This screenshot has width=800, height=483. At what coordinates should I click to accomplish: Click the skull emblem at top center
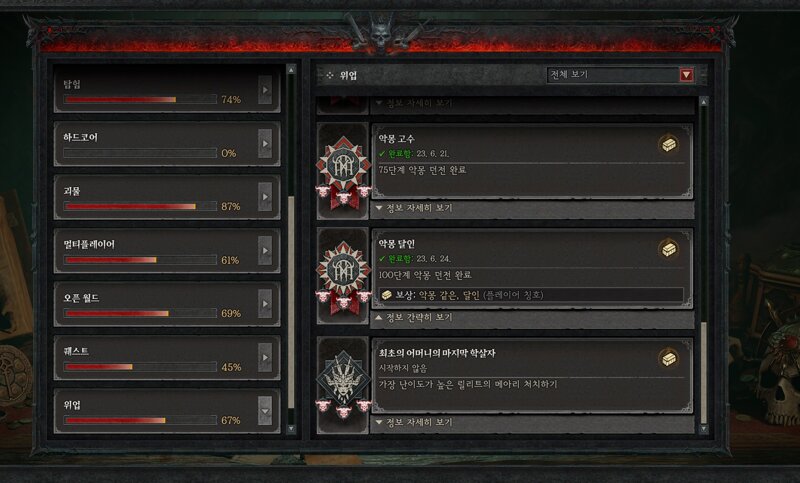tap(381, 32)
